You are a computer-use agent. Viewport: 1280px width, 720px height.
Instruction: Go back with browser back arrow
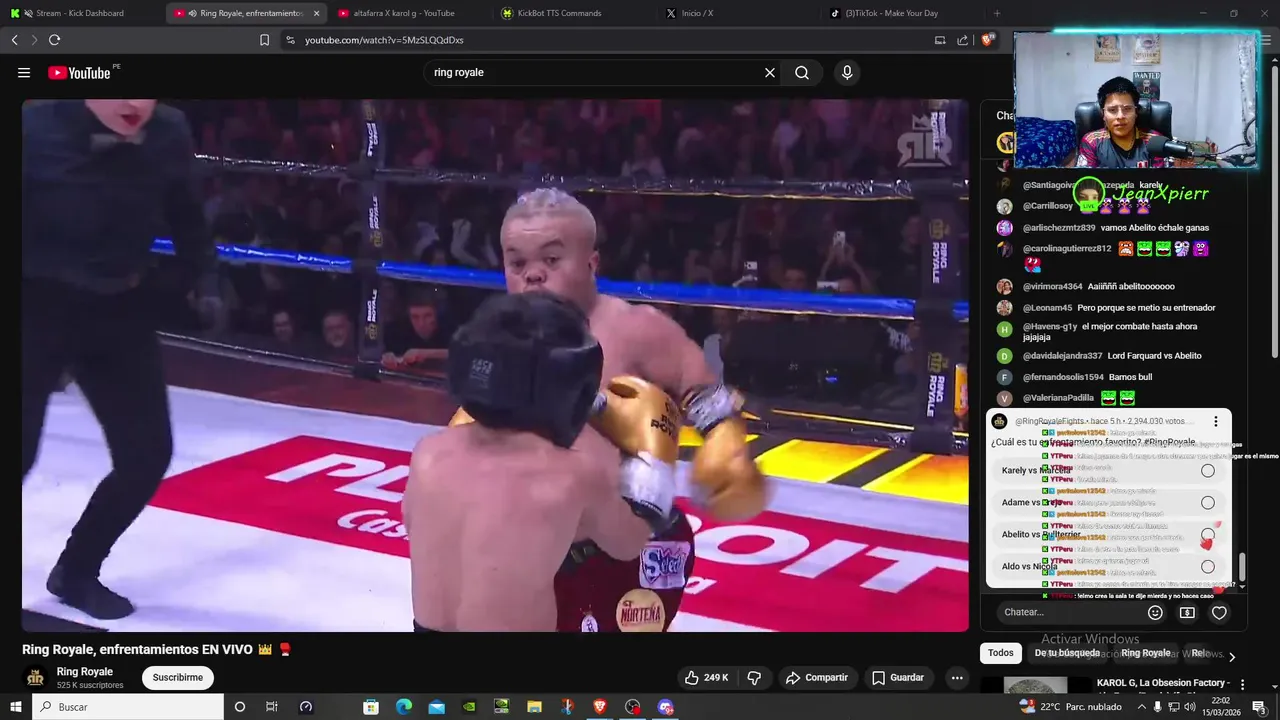coord(14,40)
